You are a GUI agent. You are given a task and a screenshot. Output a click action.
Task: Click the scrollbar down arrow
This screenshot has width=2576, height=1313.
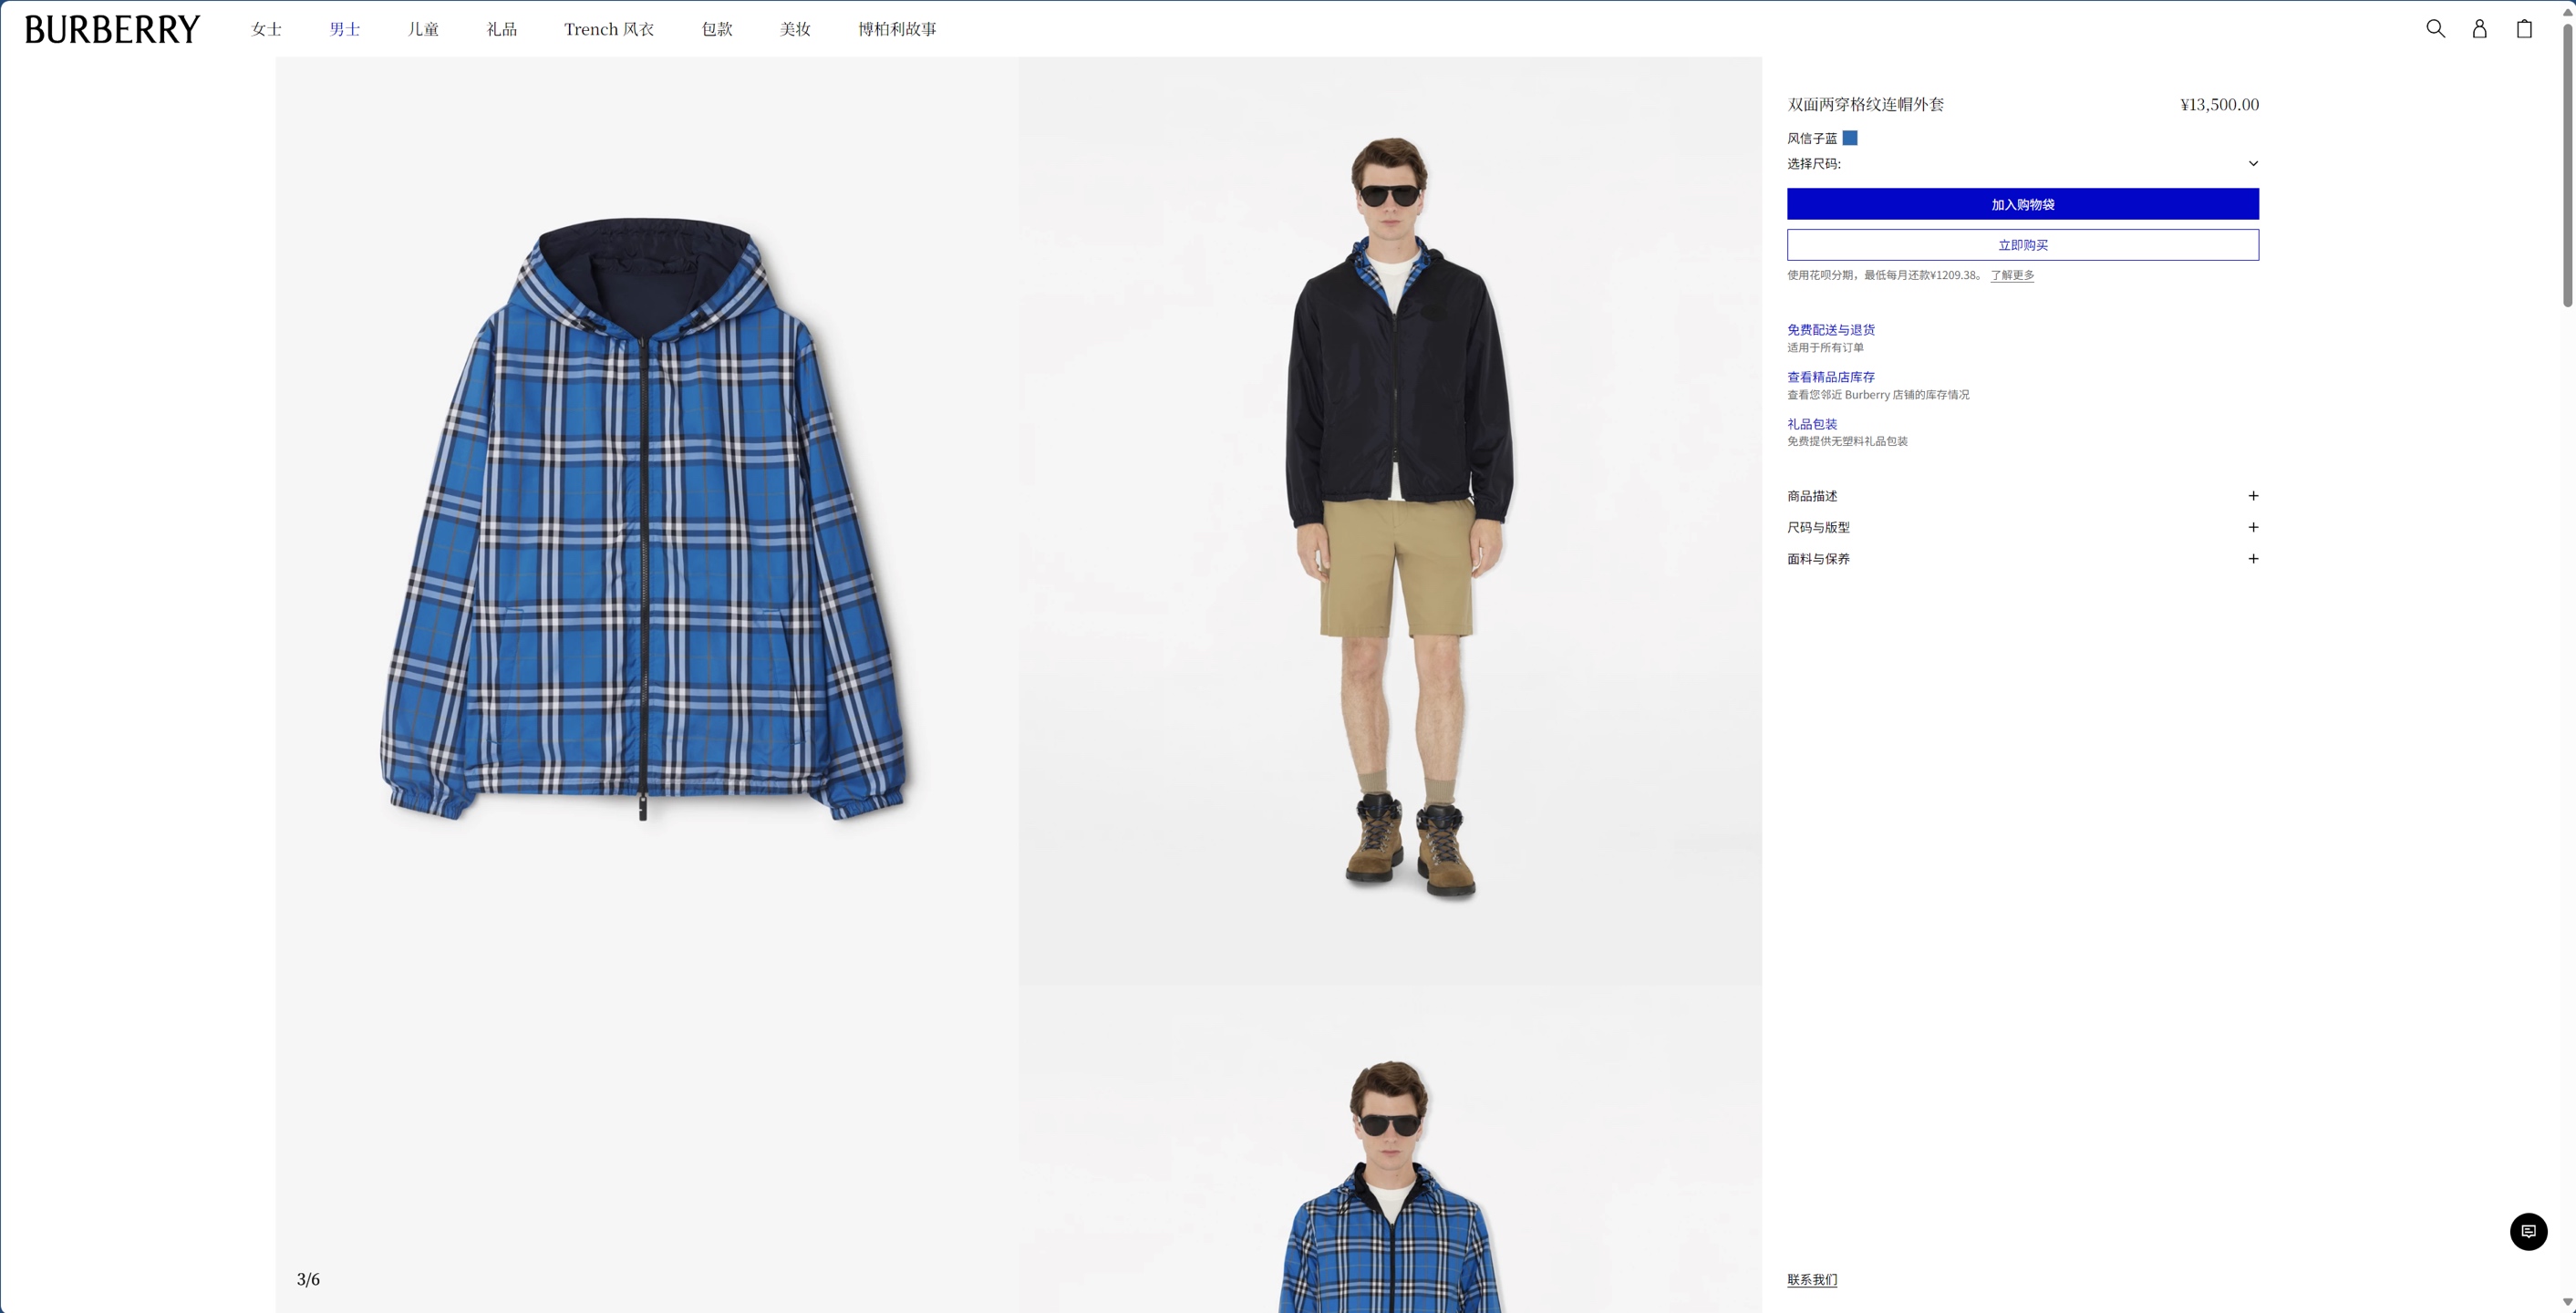[x=2567, y=1302]
